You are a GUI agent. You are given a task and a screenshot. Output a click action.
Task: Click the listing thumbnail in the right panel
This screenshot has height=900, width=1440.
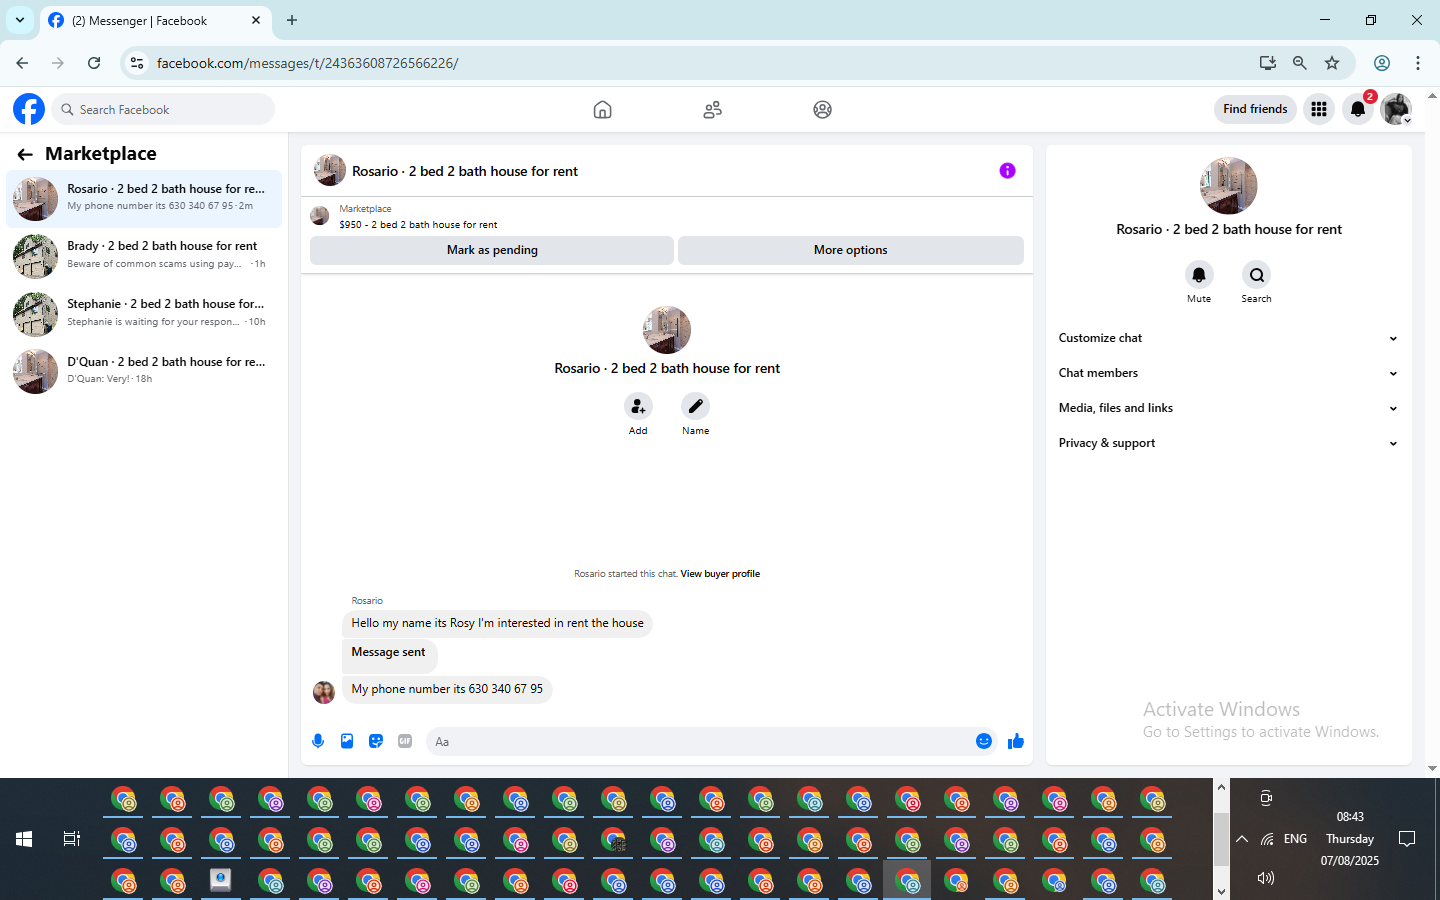pos(1228,186)
